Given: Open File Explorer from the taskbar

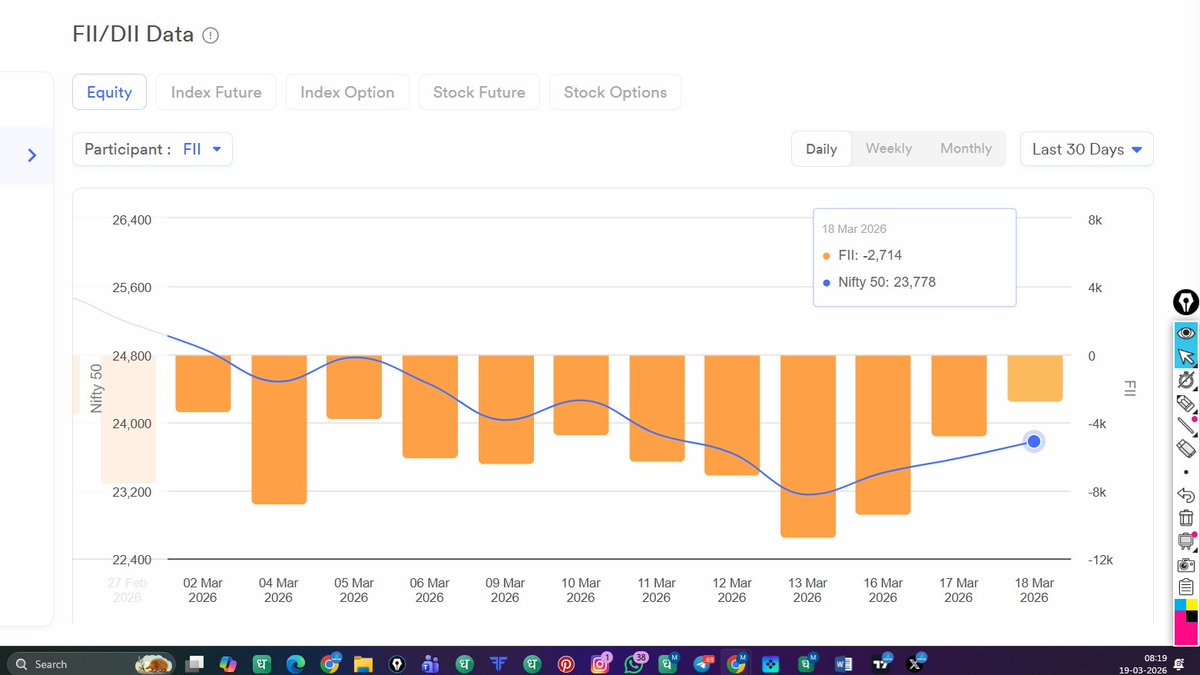Looking at the screenshot, I should click(x=363, y=663).
